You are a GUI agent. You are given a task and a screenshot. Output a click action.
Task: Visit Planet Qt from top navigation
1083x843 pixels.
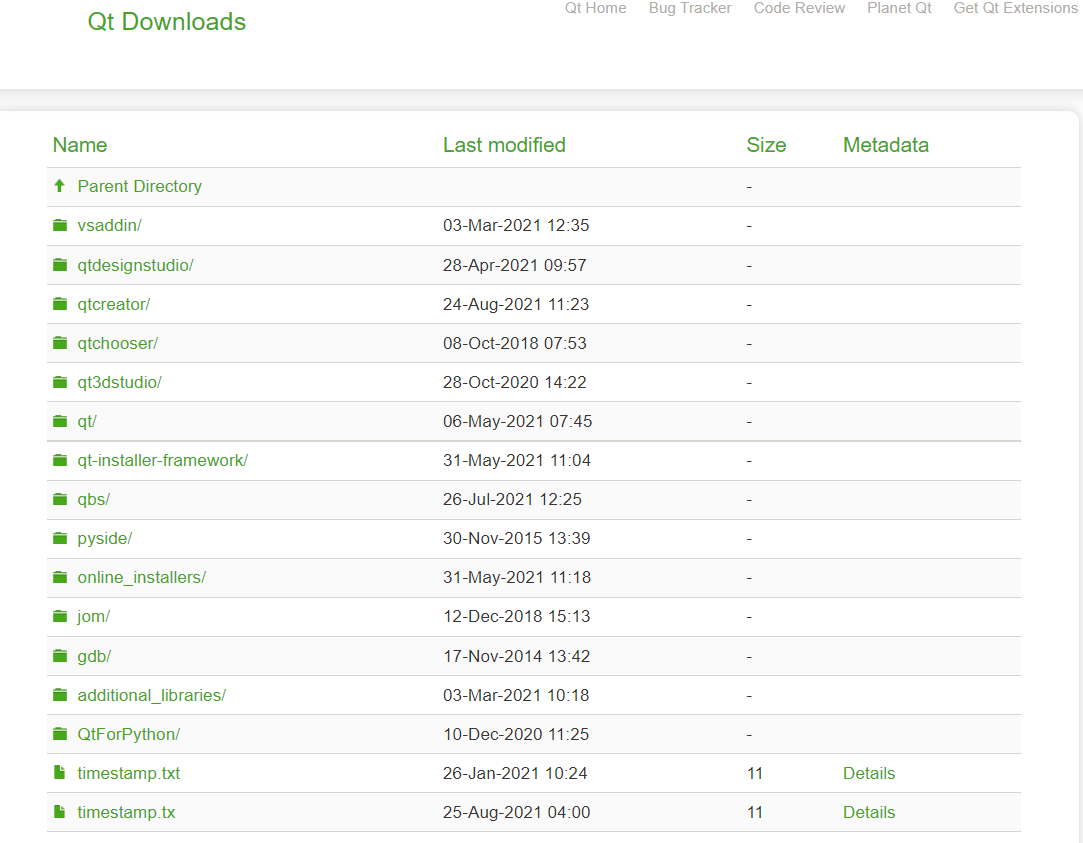tap(899, 8)
